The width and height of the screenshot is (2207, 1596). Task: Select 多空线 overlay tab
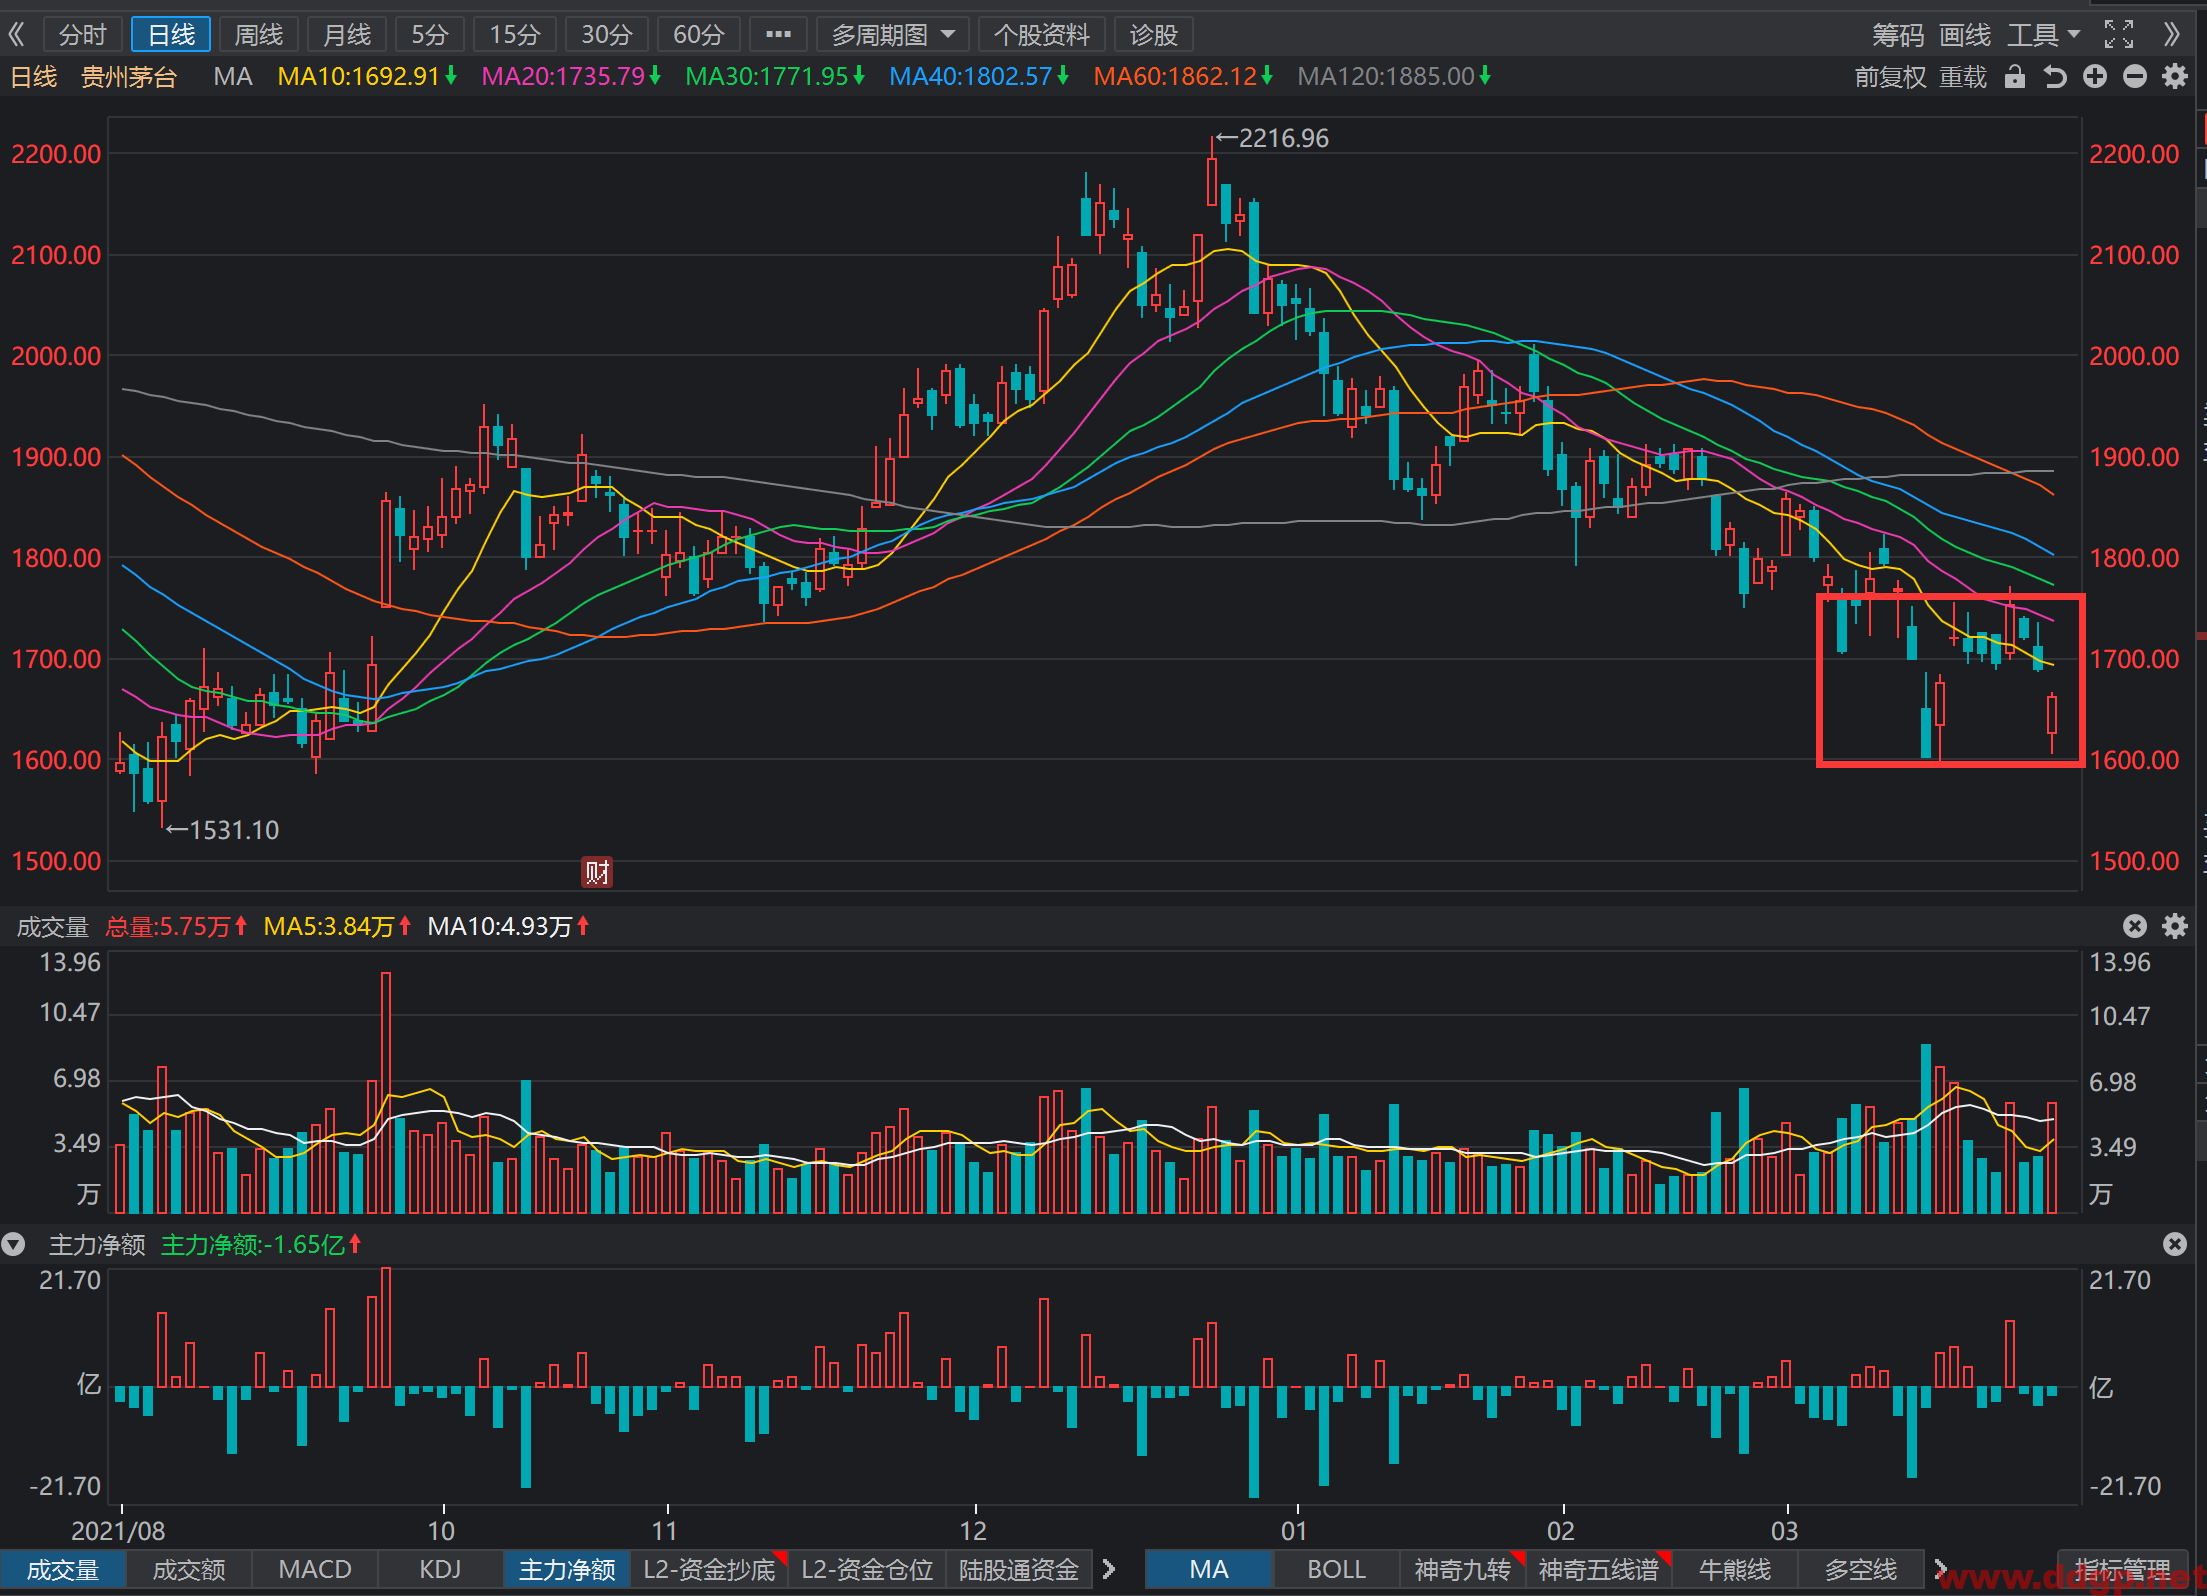point(1861,1569)
